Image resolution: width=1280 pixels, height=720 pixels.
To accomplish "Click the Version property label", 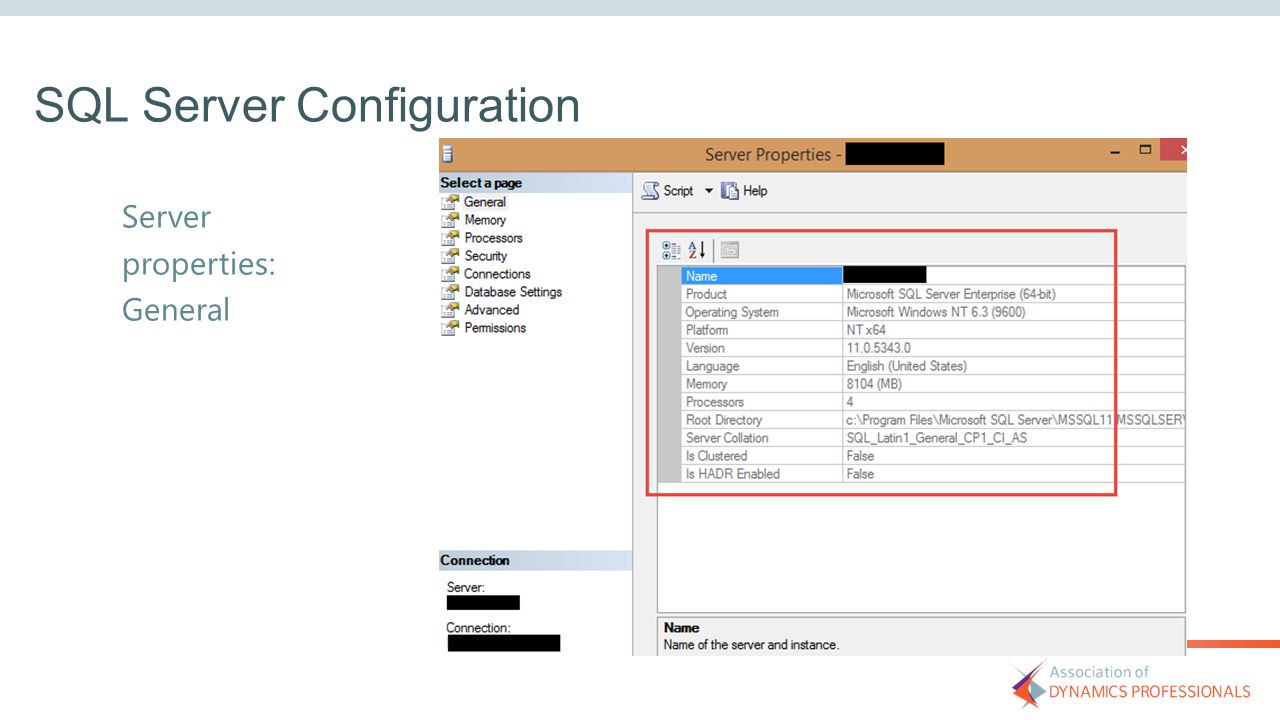I will pyautogui.click(x=705, y=348).
